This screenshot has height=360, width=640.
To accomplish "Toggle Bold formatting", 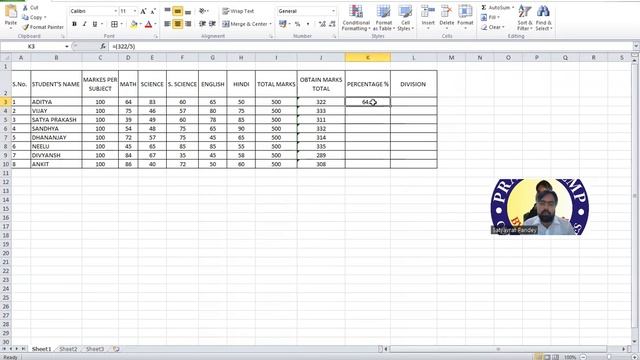I will coord(74,24).
